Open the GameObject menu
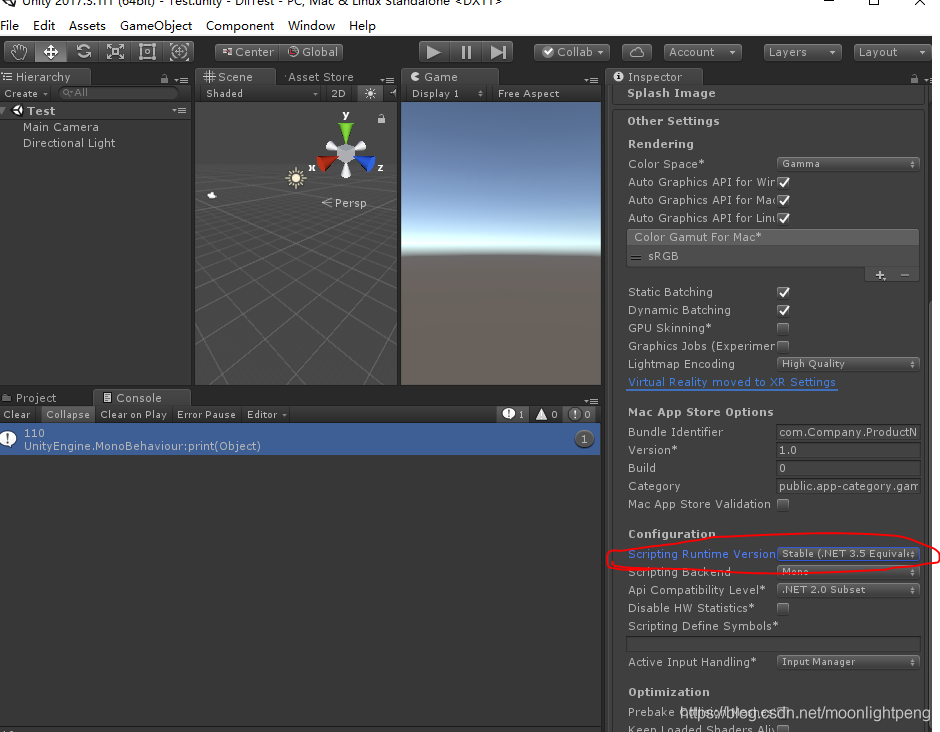 (156, 25)
